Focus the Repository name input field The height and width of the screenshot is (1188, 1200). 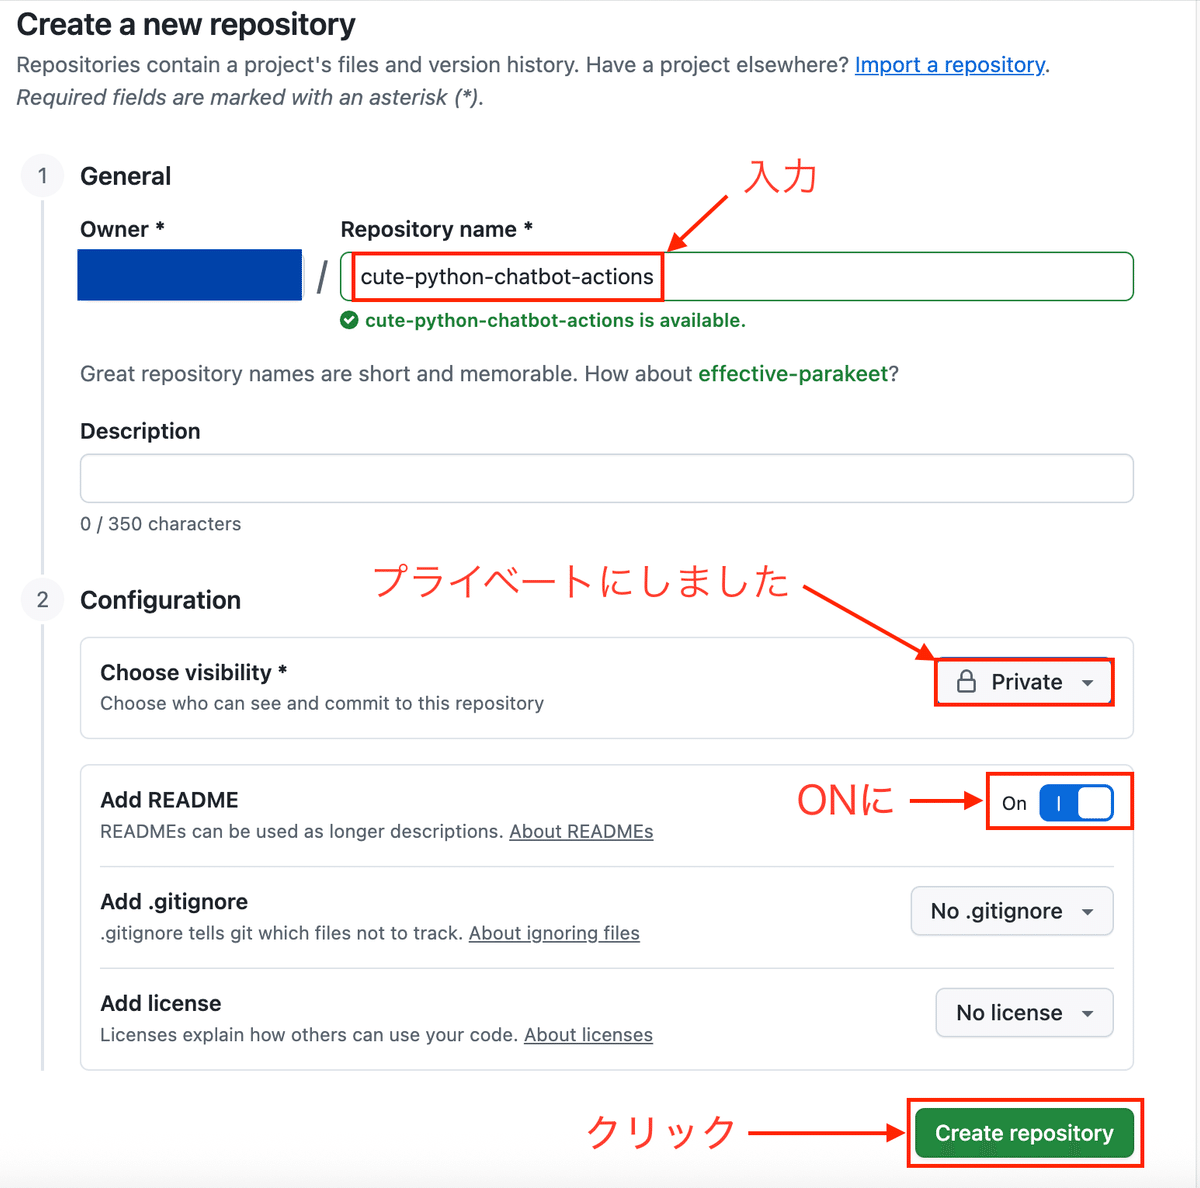coord(737,277)
